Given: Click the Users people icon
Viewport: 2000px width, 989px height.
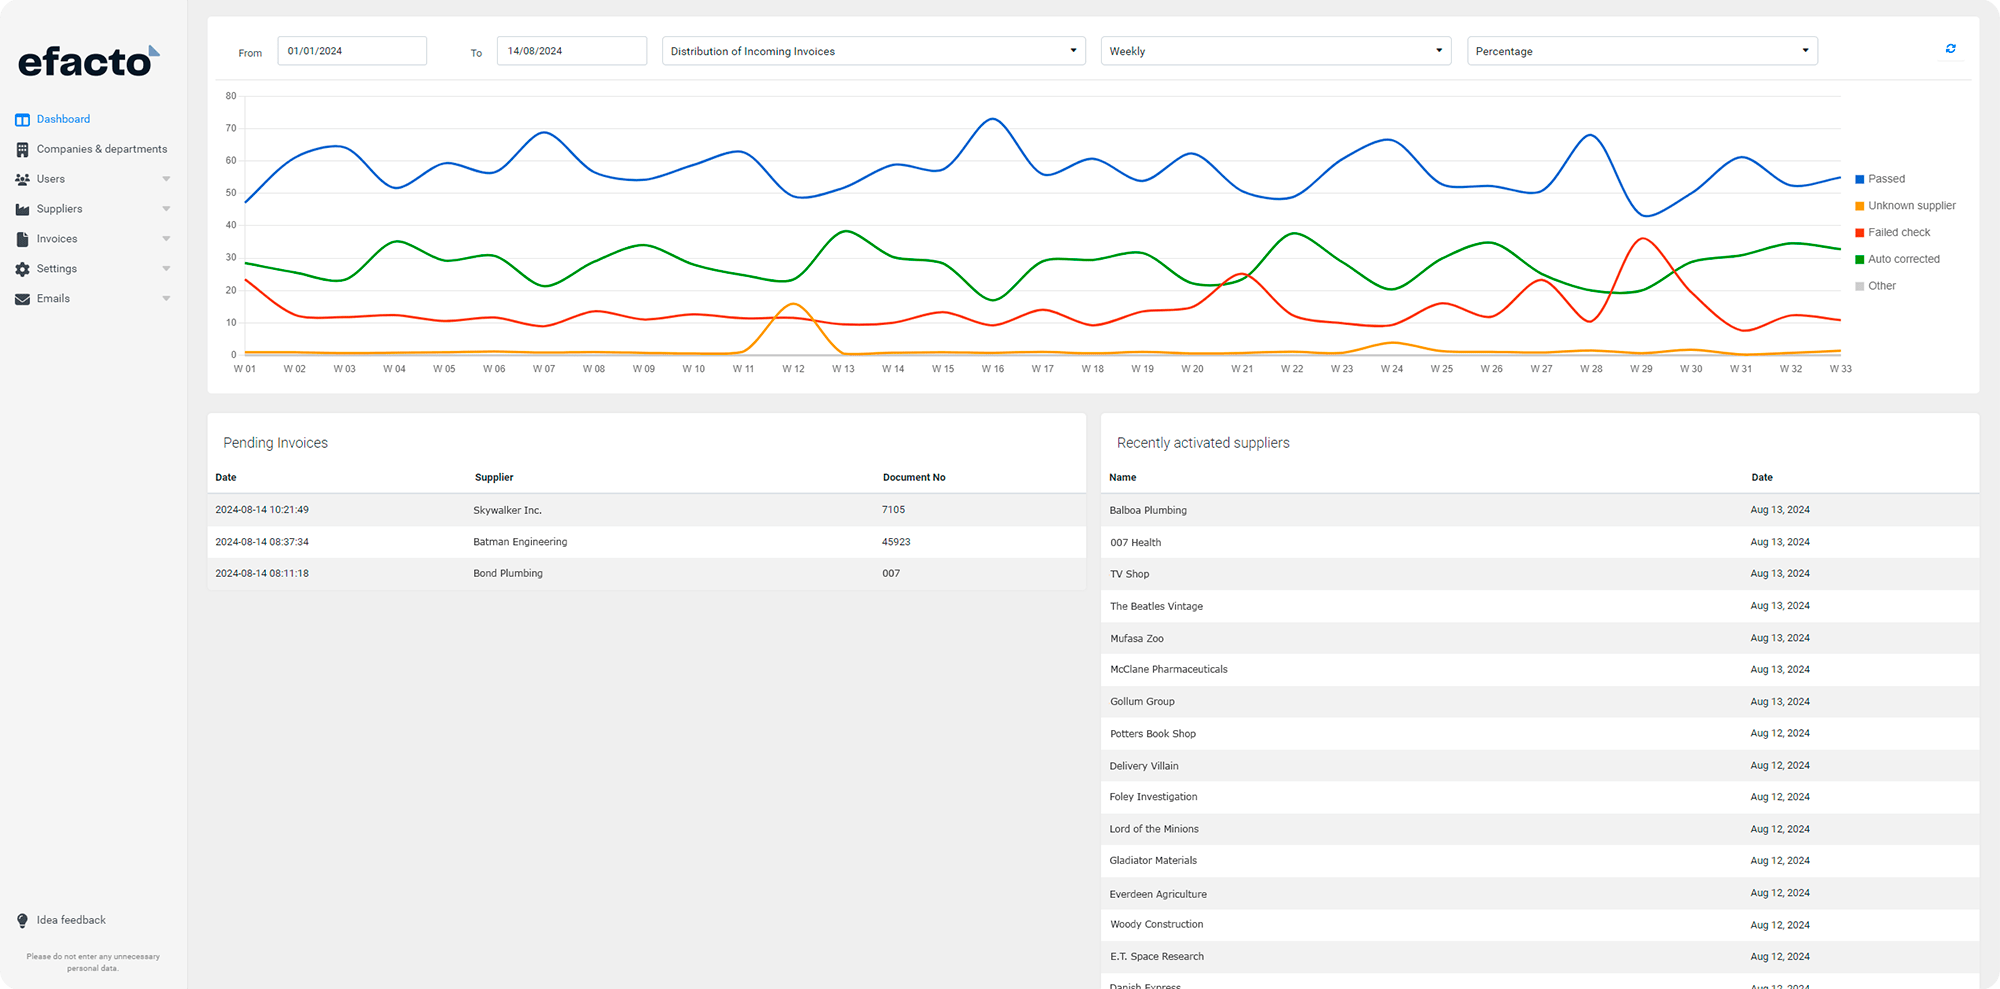Looking at the screenshot, I should [22, 180].
